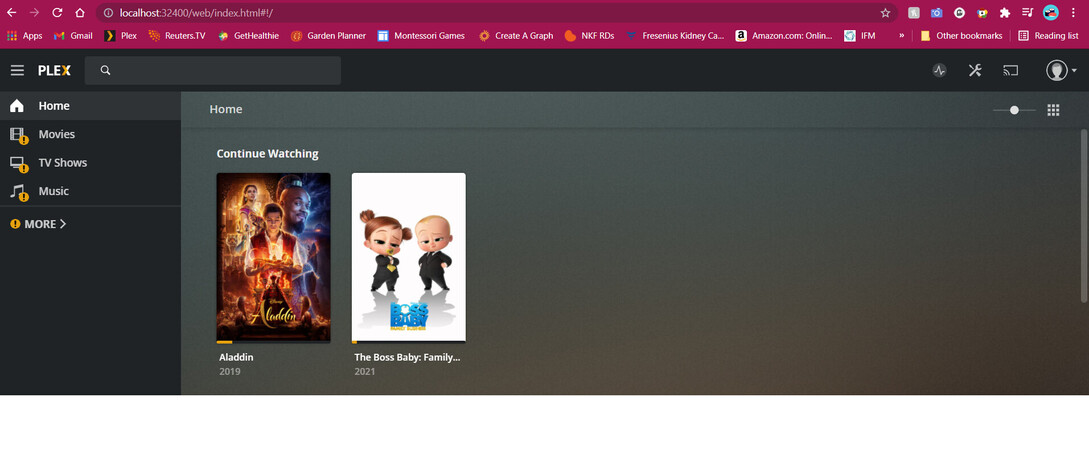Open the media control music-list icon
The image size is (1089, 459).
coord(1027,12)
